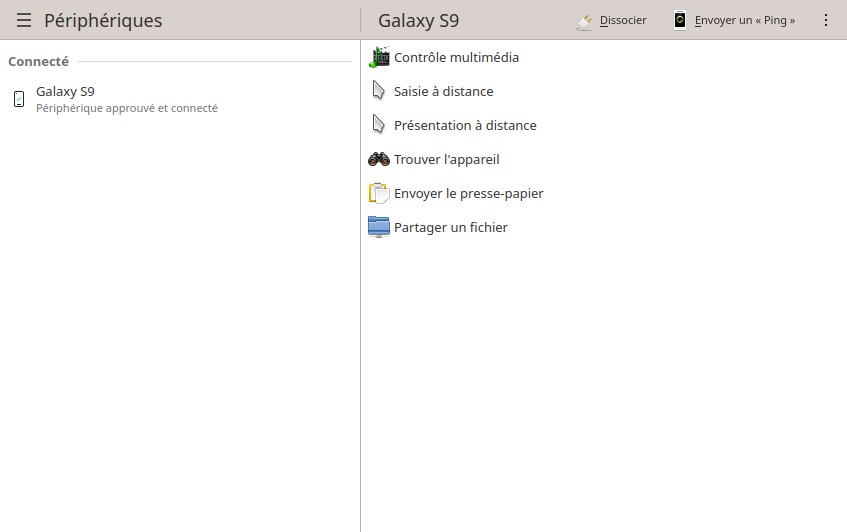Viewport: 847px width, 532px height.
Task: Click 'Périphérique approuvé et connecté' status text
Action: pos(127,108)
